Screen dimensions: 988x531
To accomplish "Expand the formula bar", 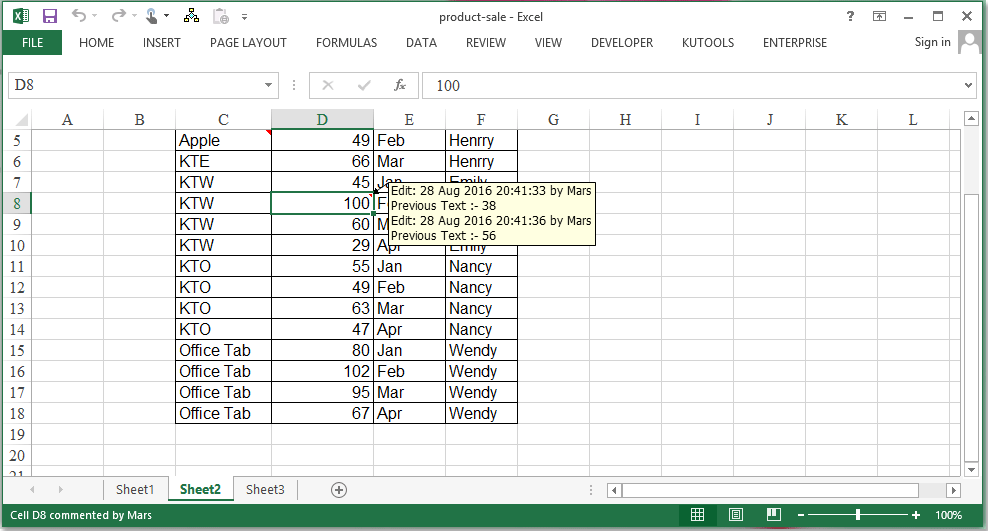I will (x=967, y=86).
